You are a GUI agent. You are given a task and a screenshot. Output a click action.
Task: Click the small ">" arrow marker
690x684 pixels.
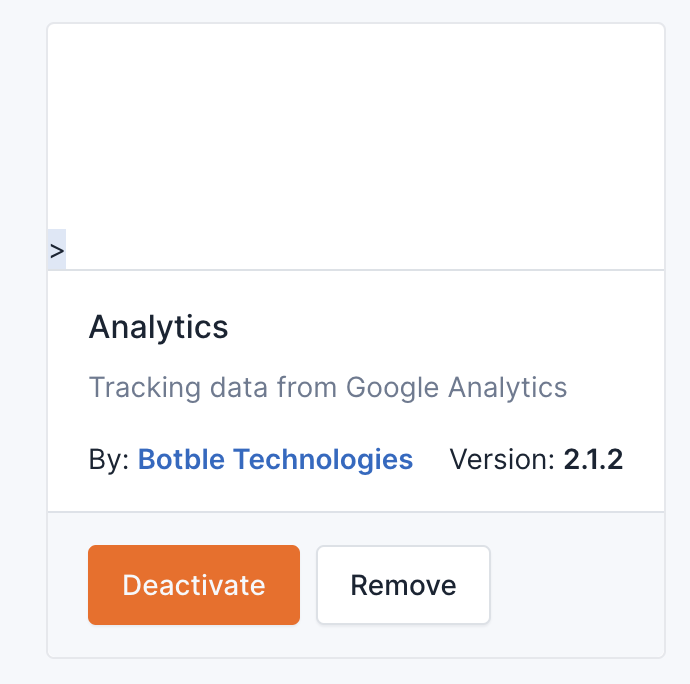click(57, 250)
